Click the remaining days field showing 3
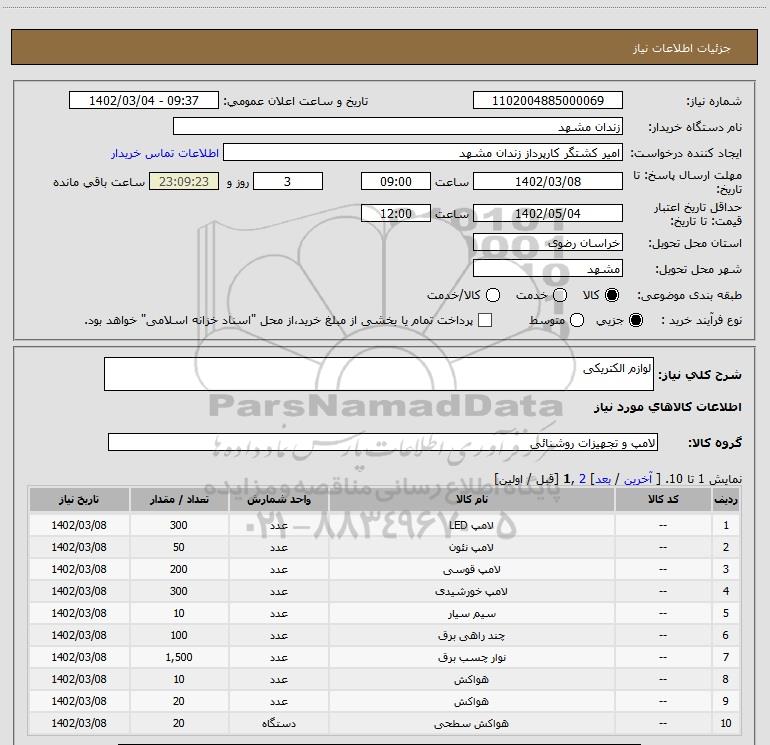This screenshot has width=770, height=745. (x=288, y=181)
